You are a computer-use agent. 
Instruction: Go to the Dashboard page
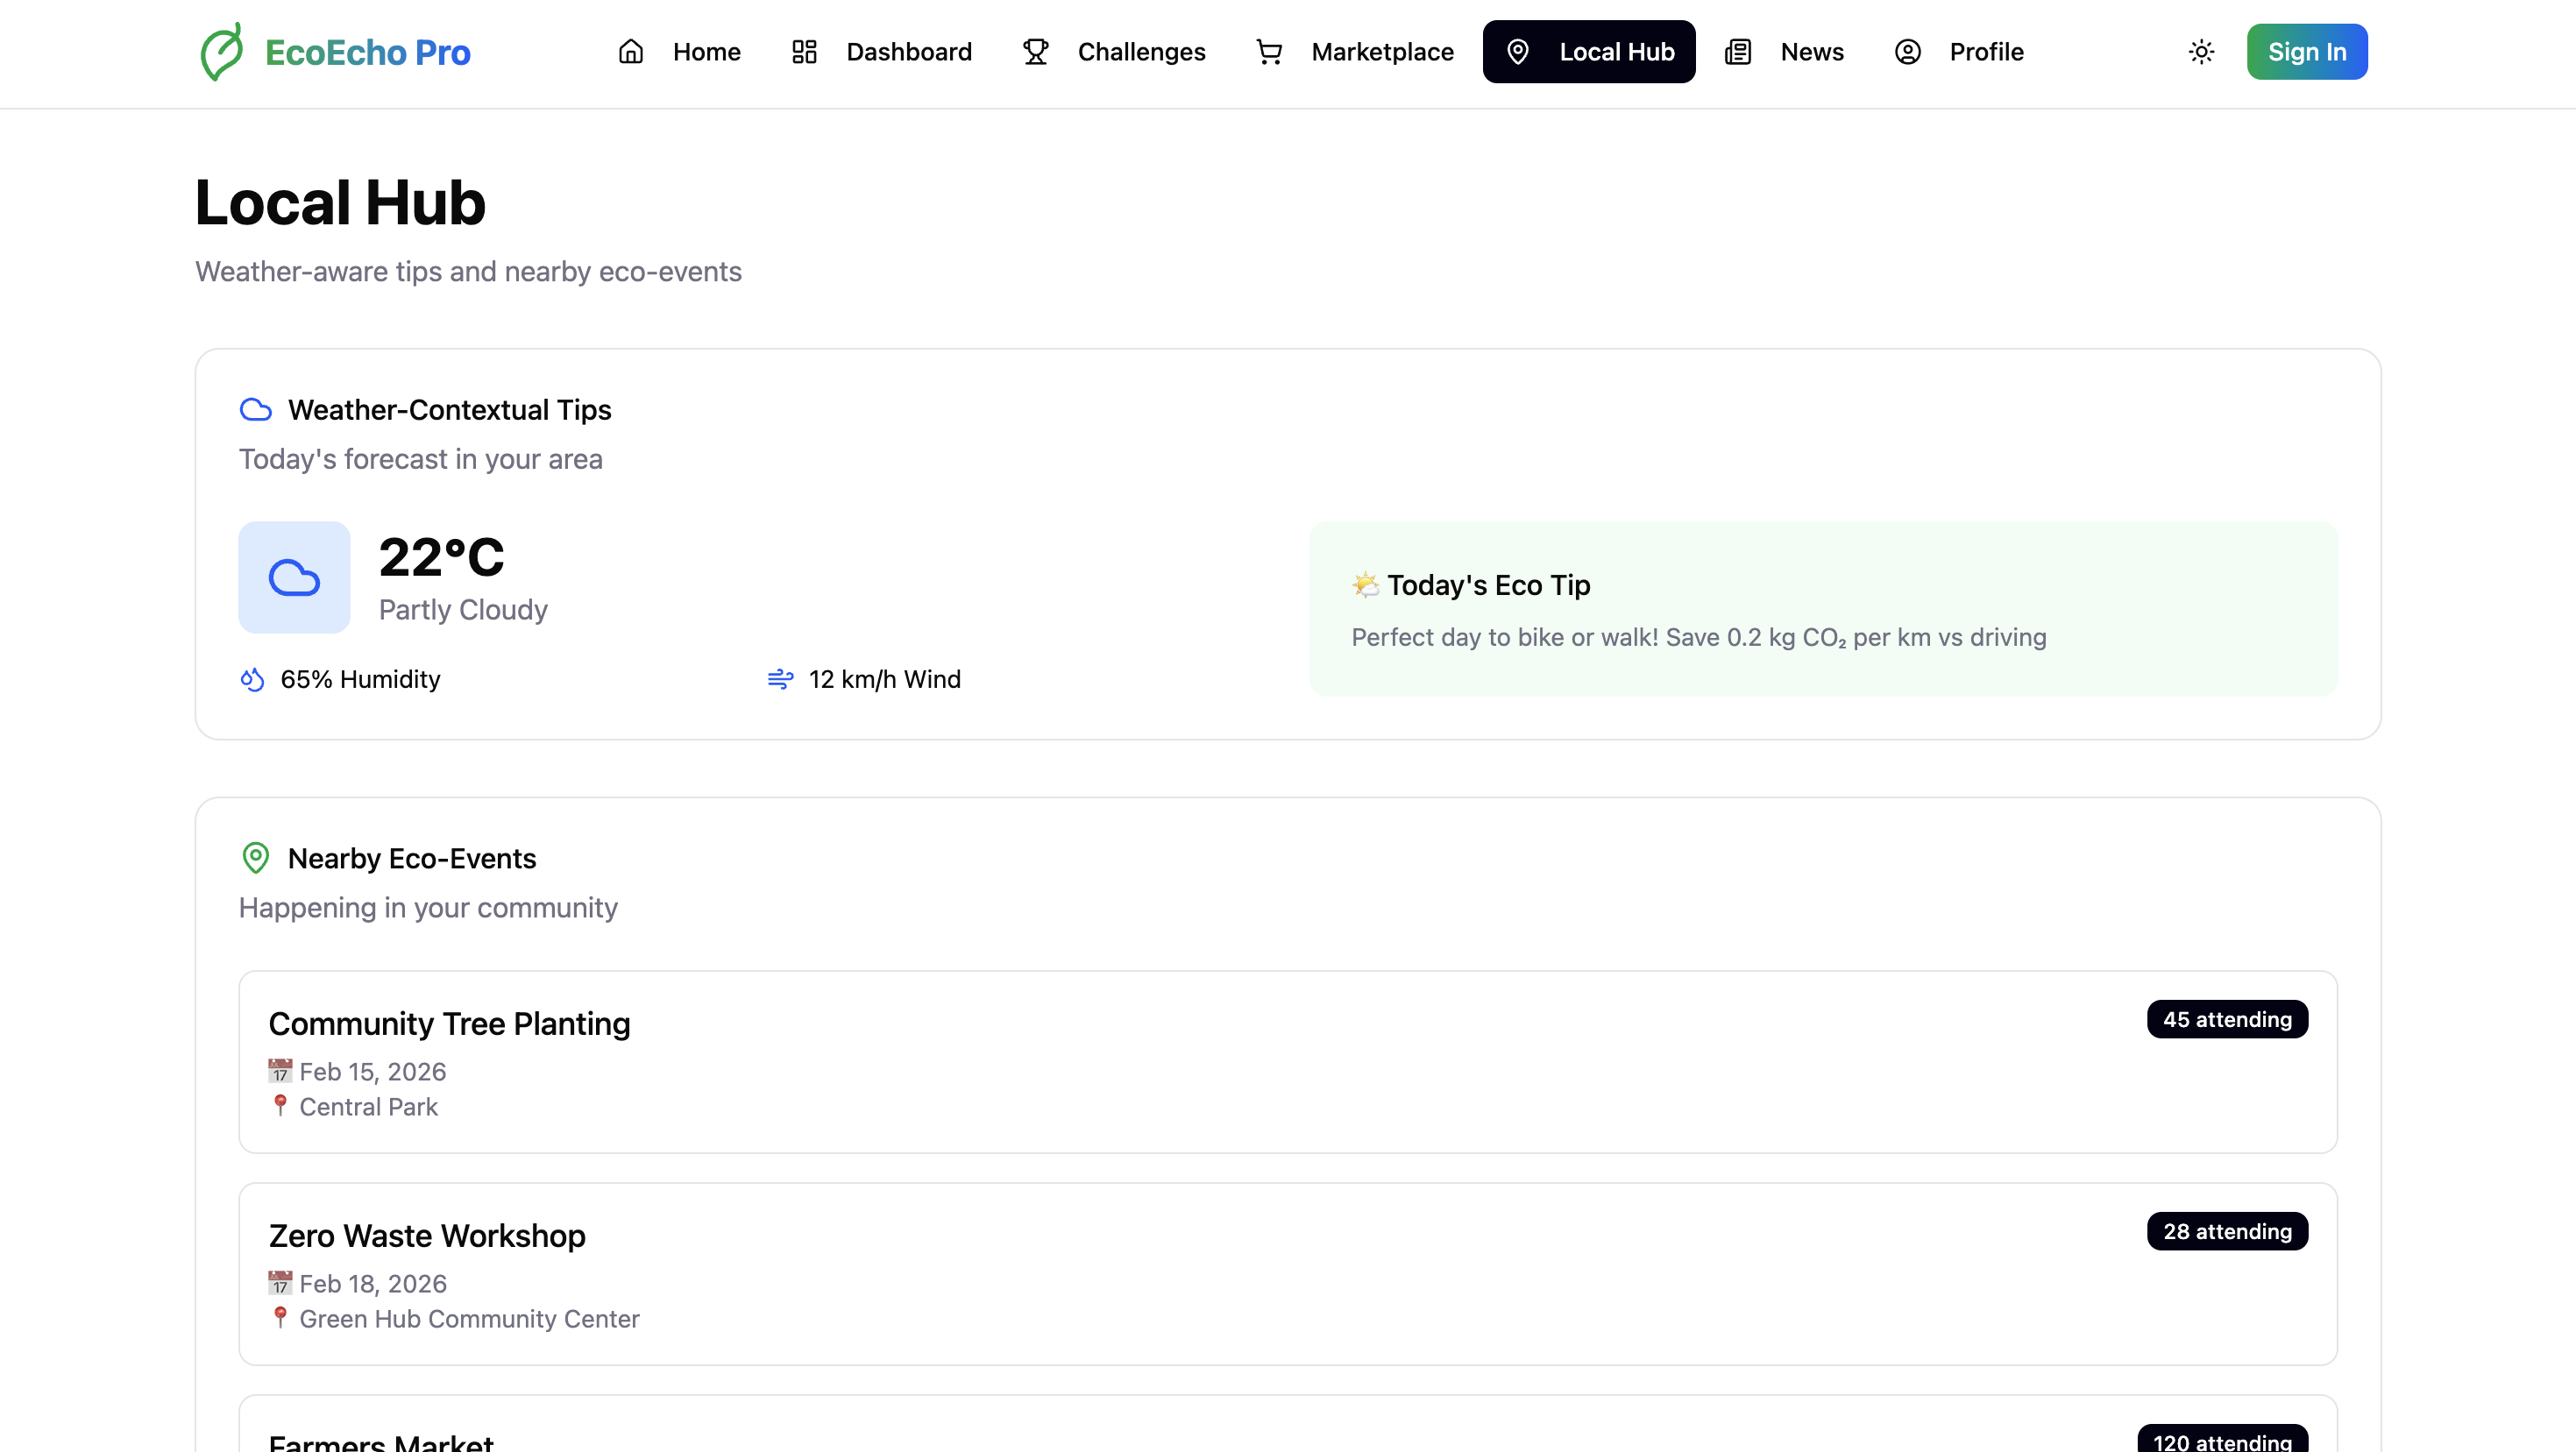(x=881, y=52)
